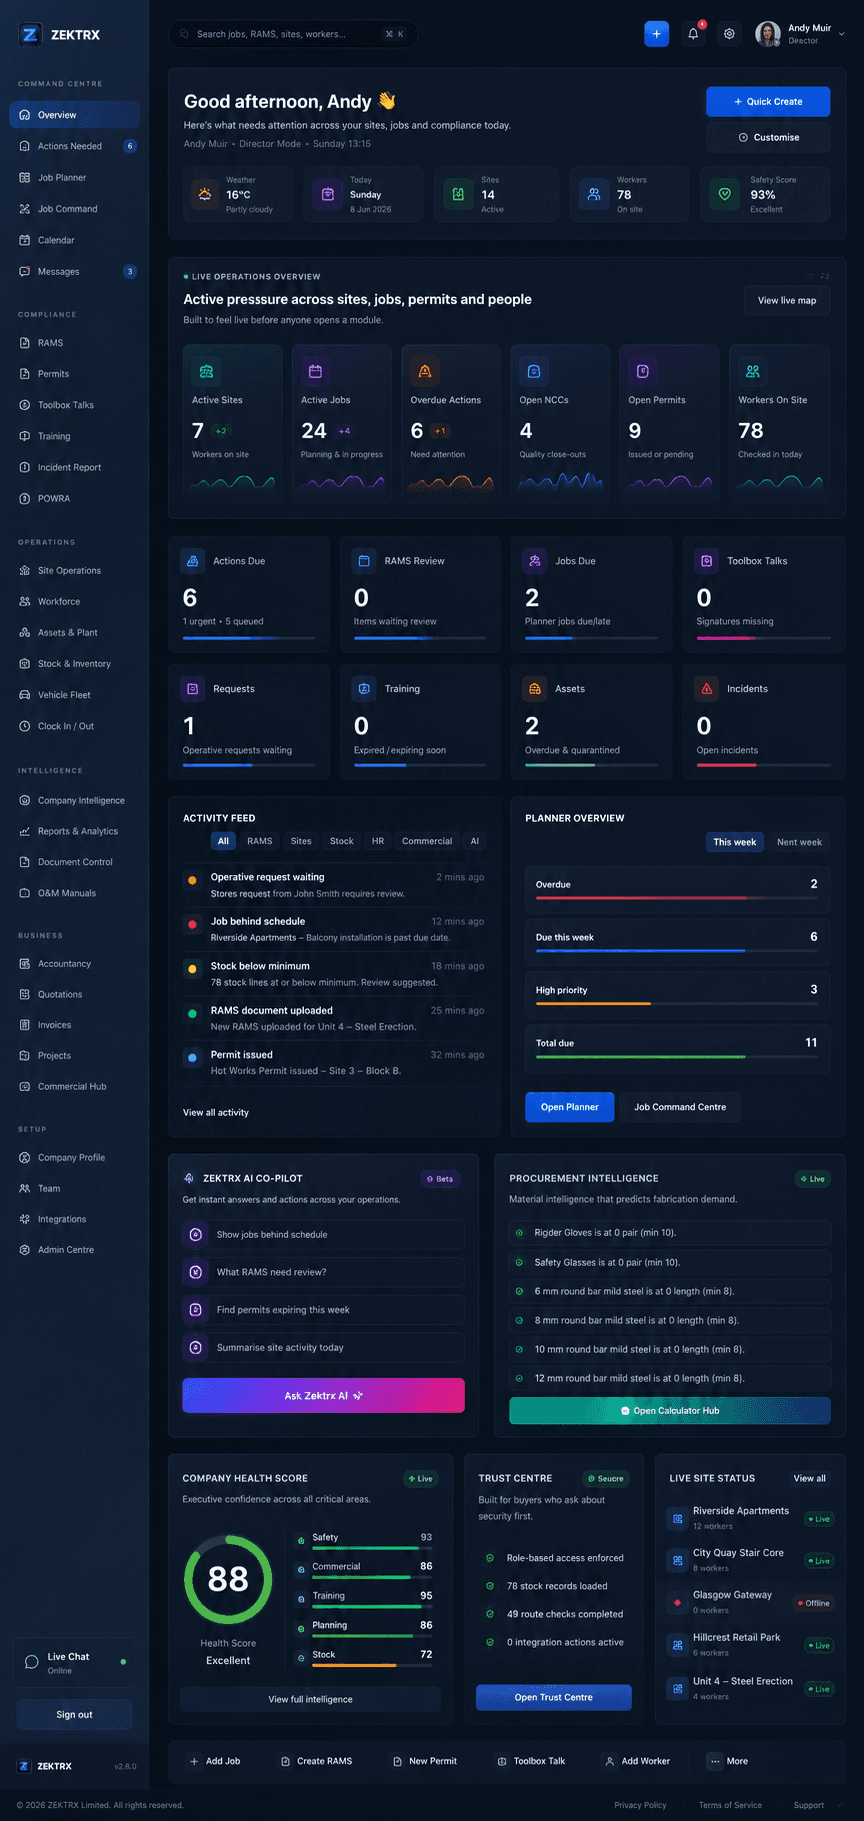Open Incident Report sidebar icon
Image resolution: width=864 pixels, height=1821 pixels.
click(x=25, y=467)
